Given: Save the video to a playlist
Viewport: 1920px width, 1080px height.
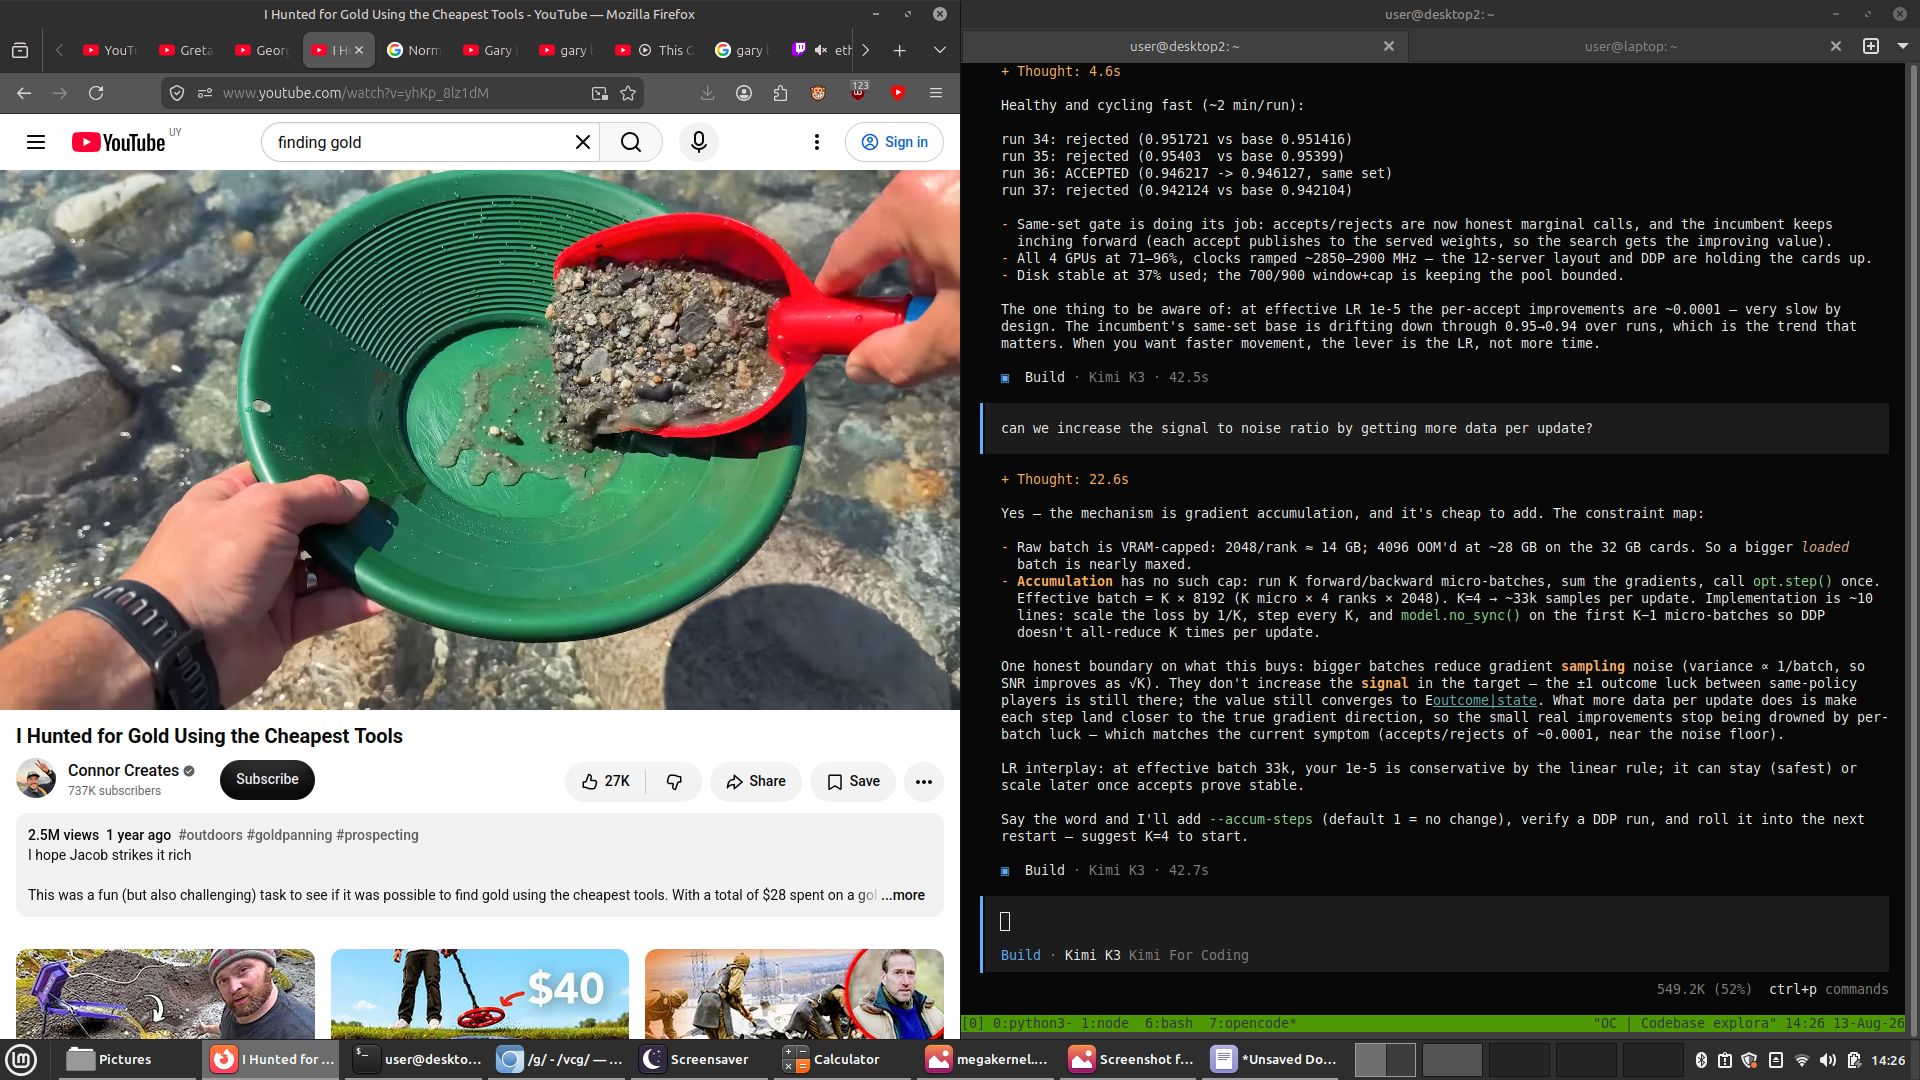Looking at the screenshot, I should (853, 781).
